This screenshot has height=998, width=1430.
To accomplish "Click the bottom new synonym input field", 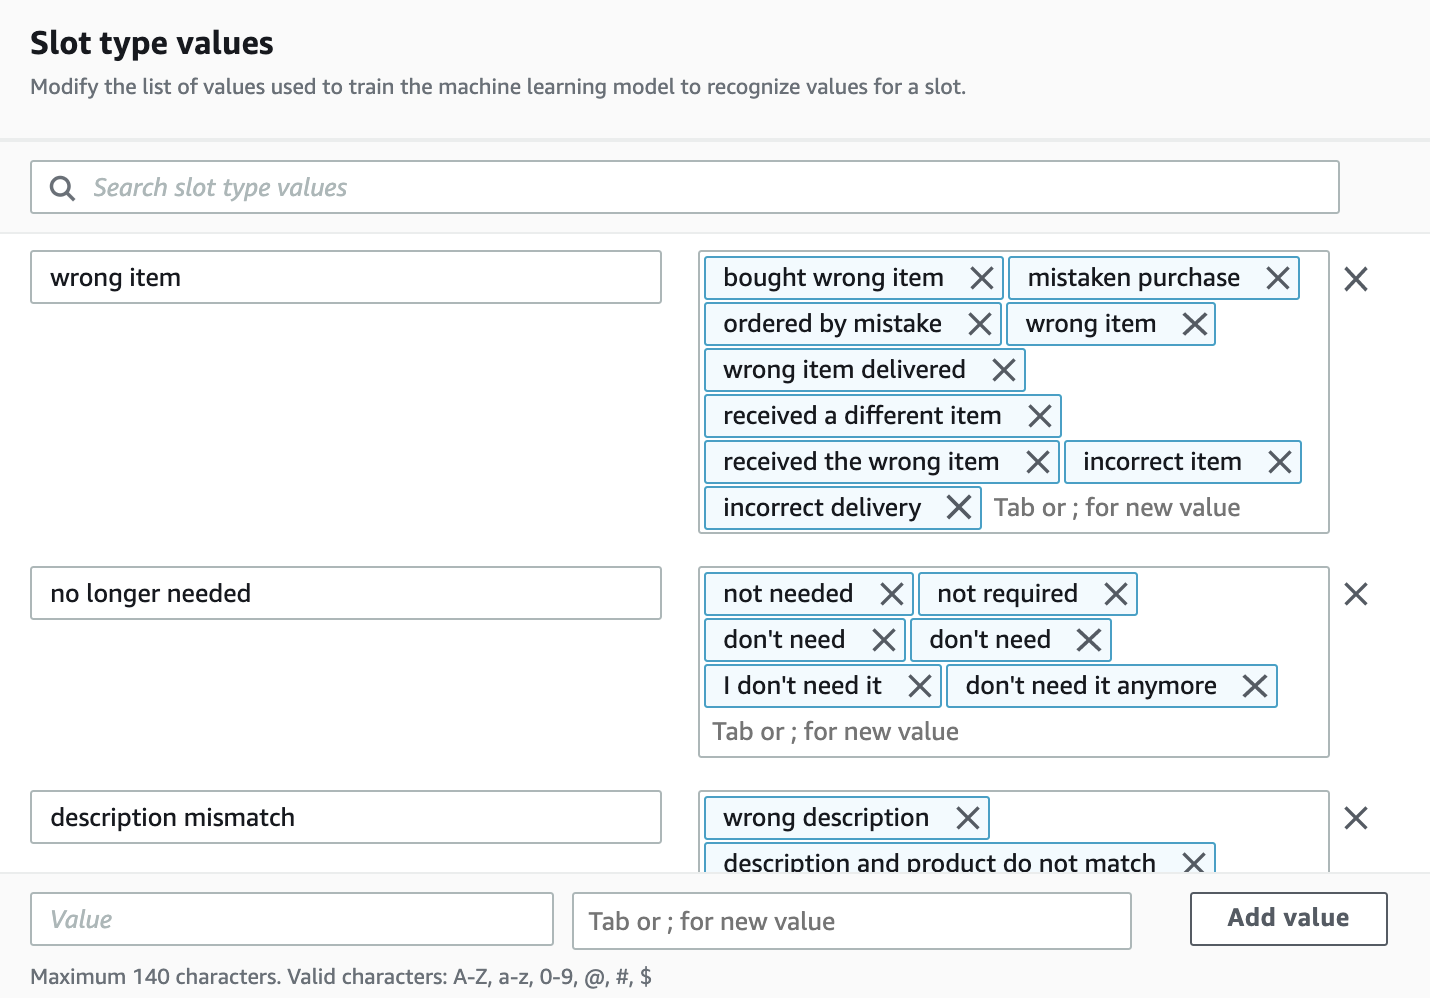I will [x=851, y=921].
